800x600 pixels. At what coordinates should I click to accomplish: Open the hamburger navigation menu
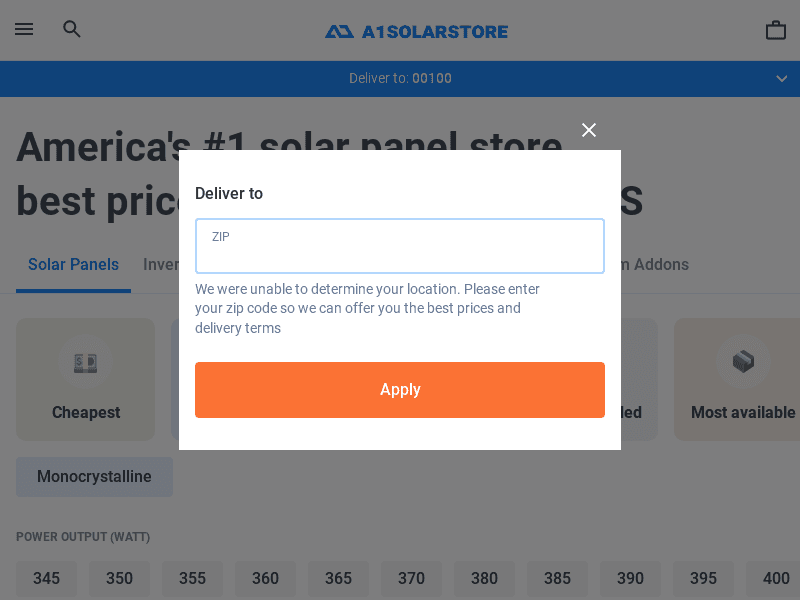(24, 29)
